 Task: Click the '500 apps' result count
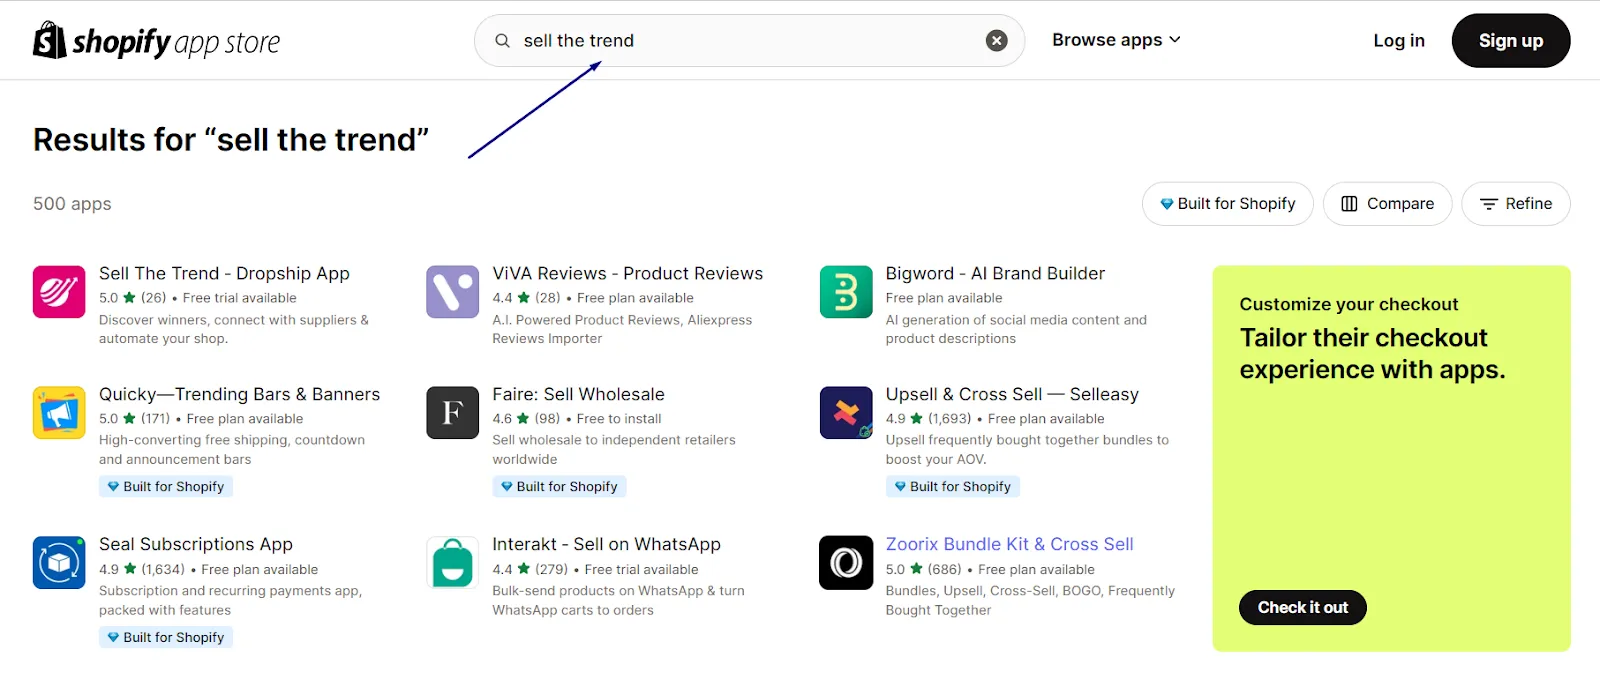(72, 204)
